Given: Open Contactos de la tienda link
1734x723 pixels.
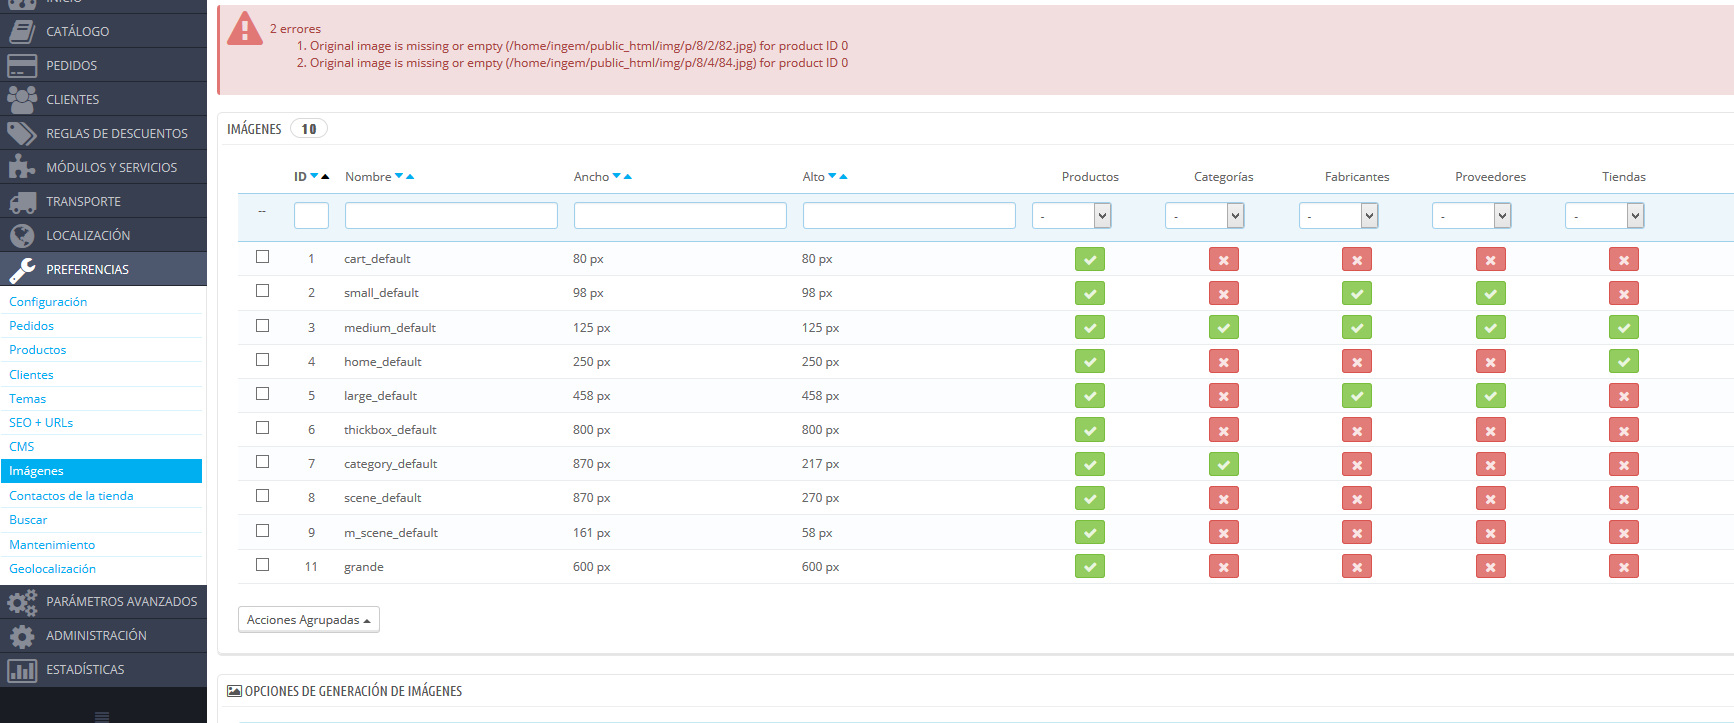Looking at the screenshot, I should [71, 496].
